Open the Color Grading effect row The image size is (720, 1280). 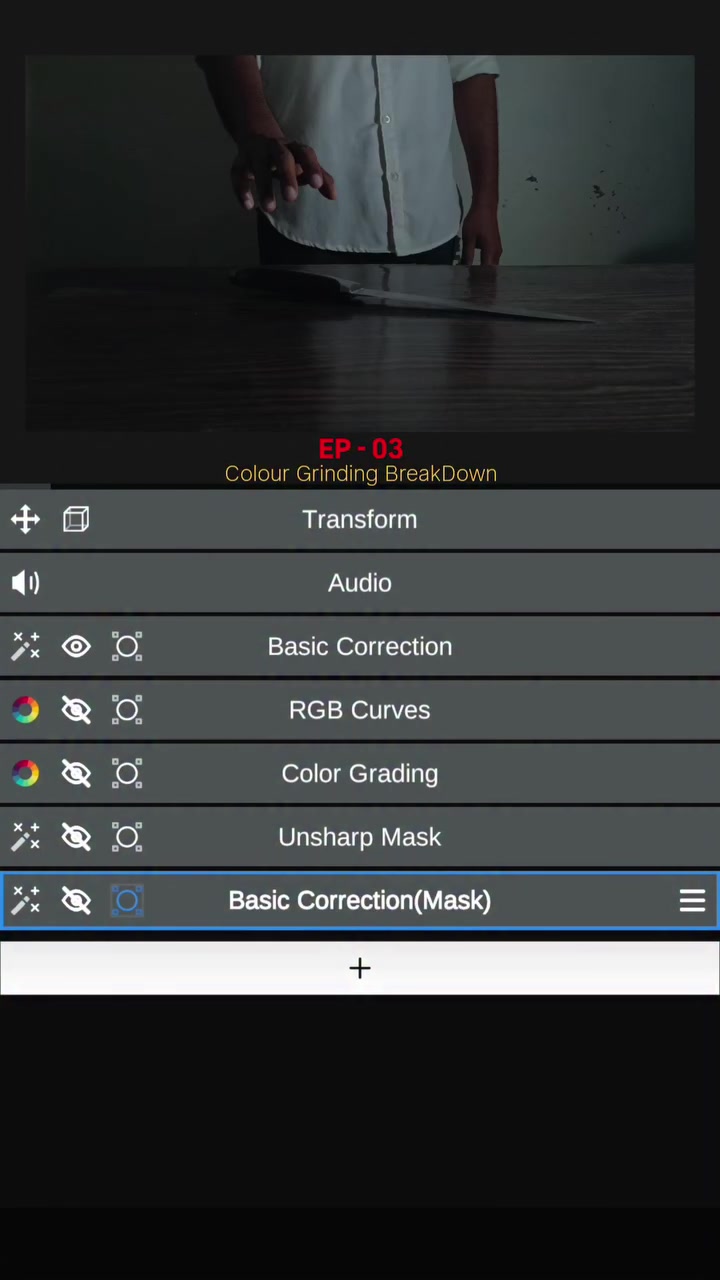tap(360, 774)
